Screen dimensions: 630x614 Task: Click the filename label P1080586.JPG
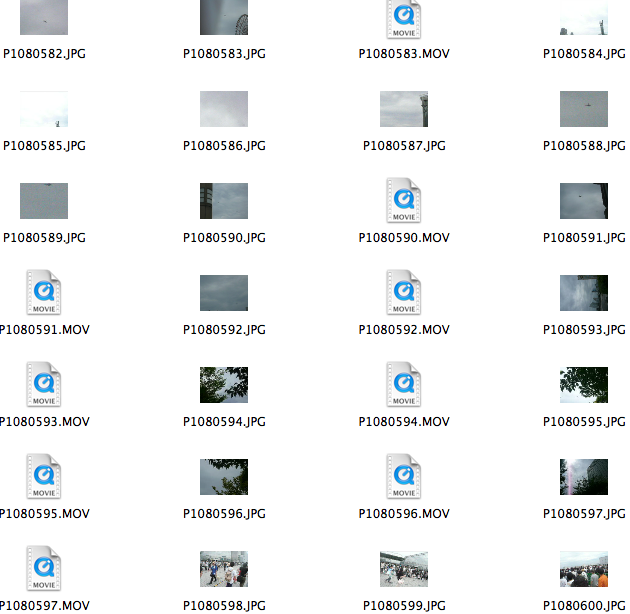pos(224,146)
